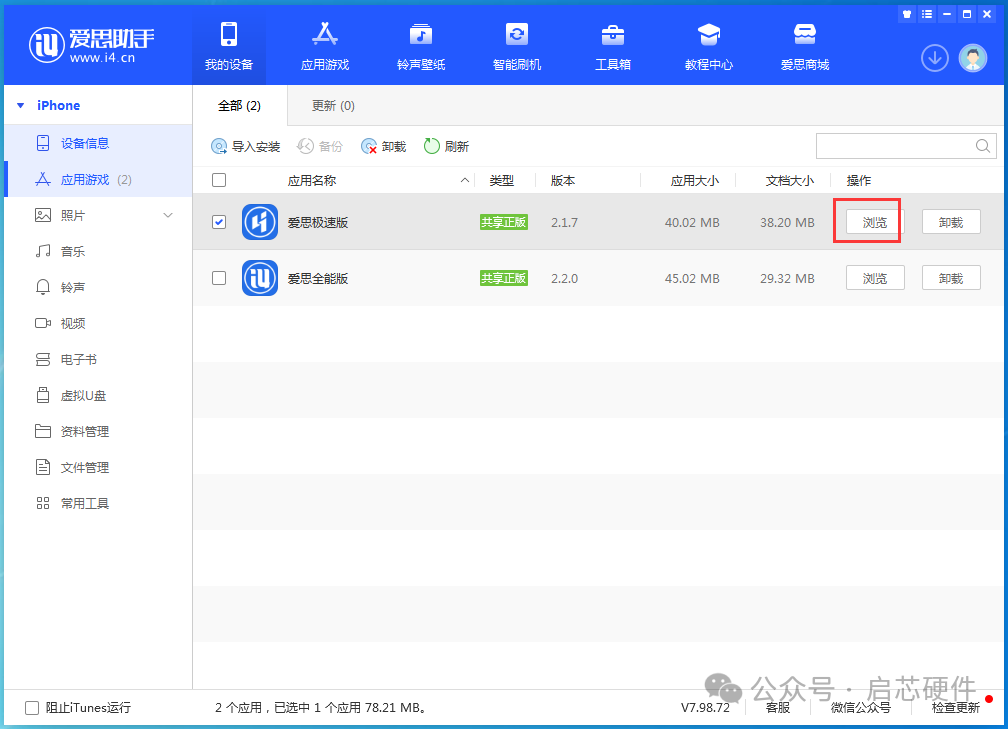Image resolution: width=1008 pixels, height=729 pixels.
Task: Click version 2.1.7 cell
Action: (x=564, y=222)
